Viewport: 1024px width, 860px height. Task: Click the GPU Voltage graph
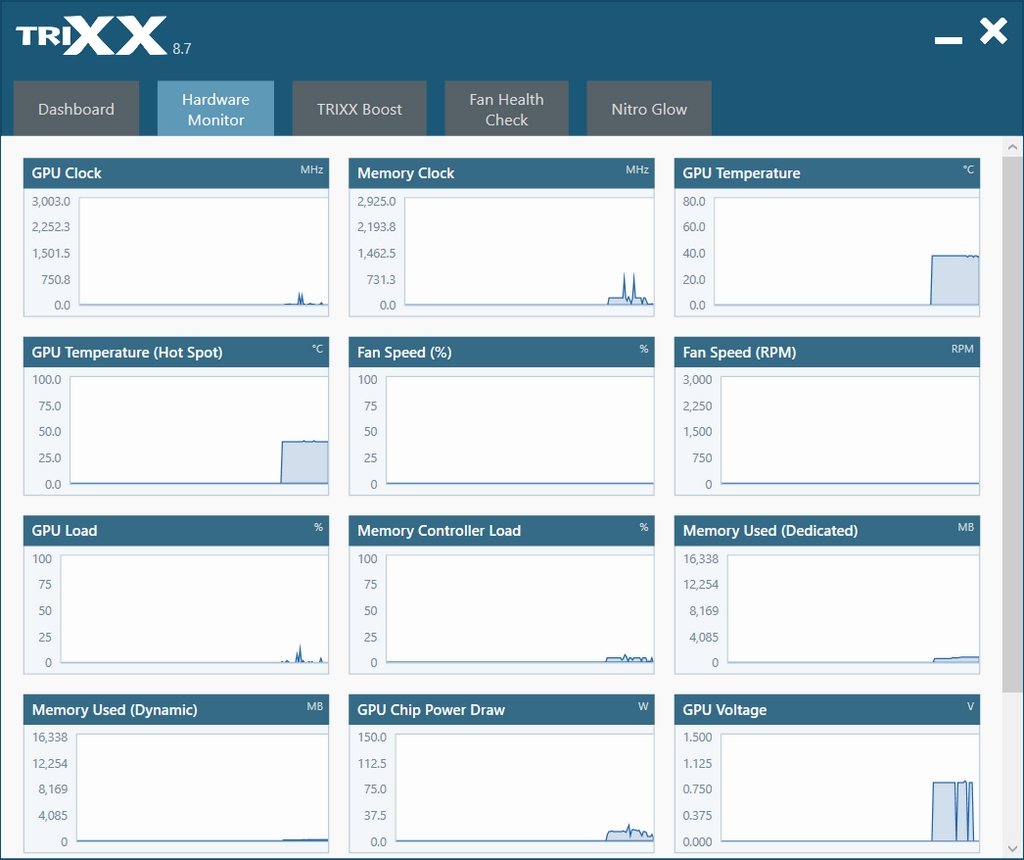pyautogui.click(x=850, y=788)
